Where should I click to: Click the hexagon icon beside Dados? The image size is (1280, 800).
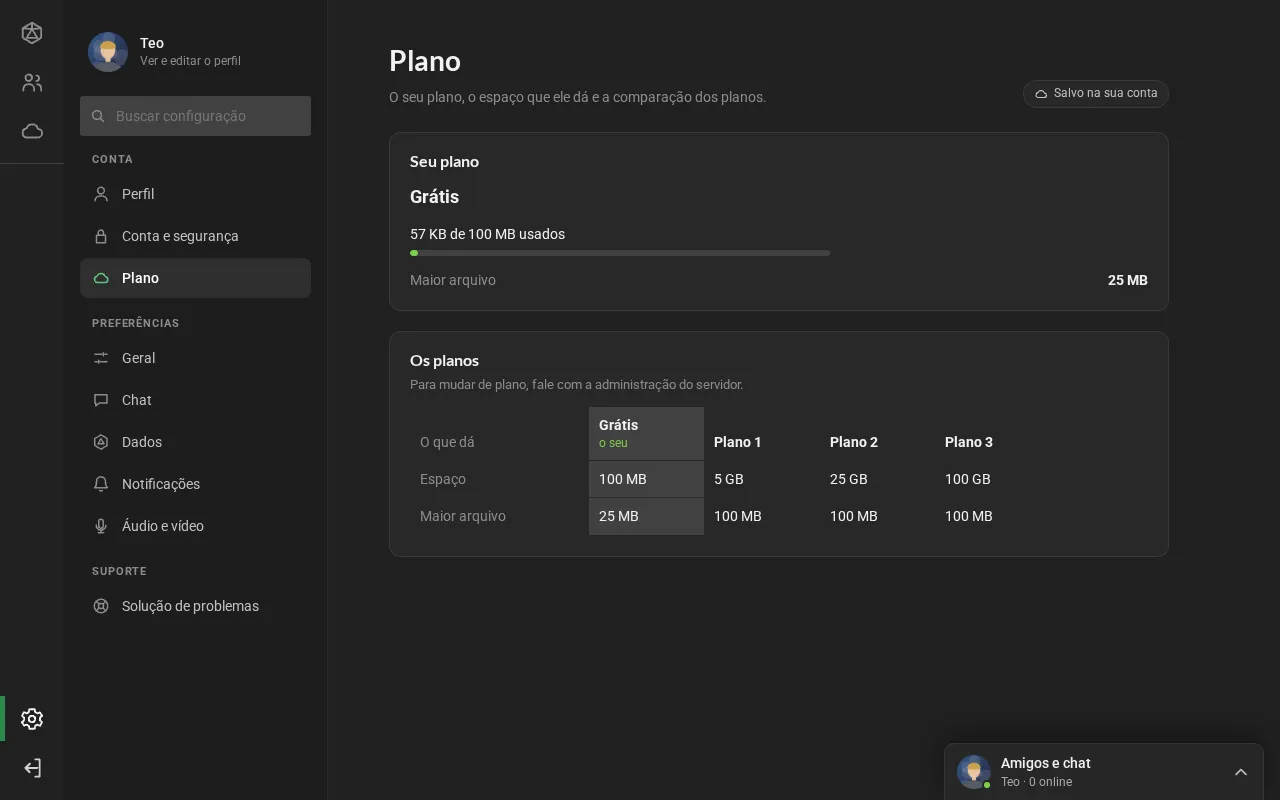point(101,442)
